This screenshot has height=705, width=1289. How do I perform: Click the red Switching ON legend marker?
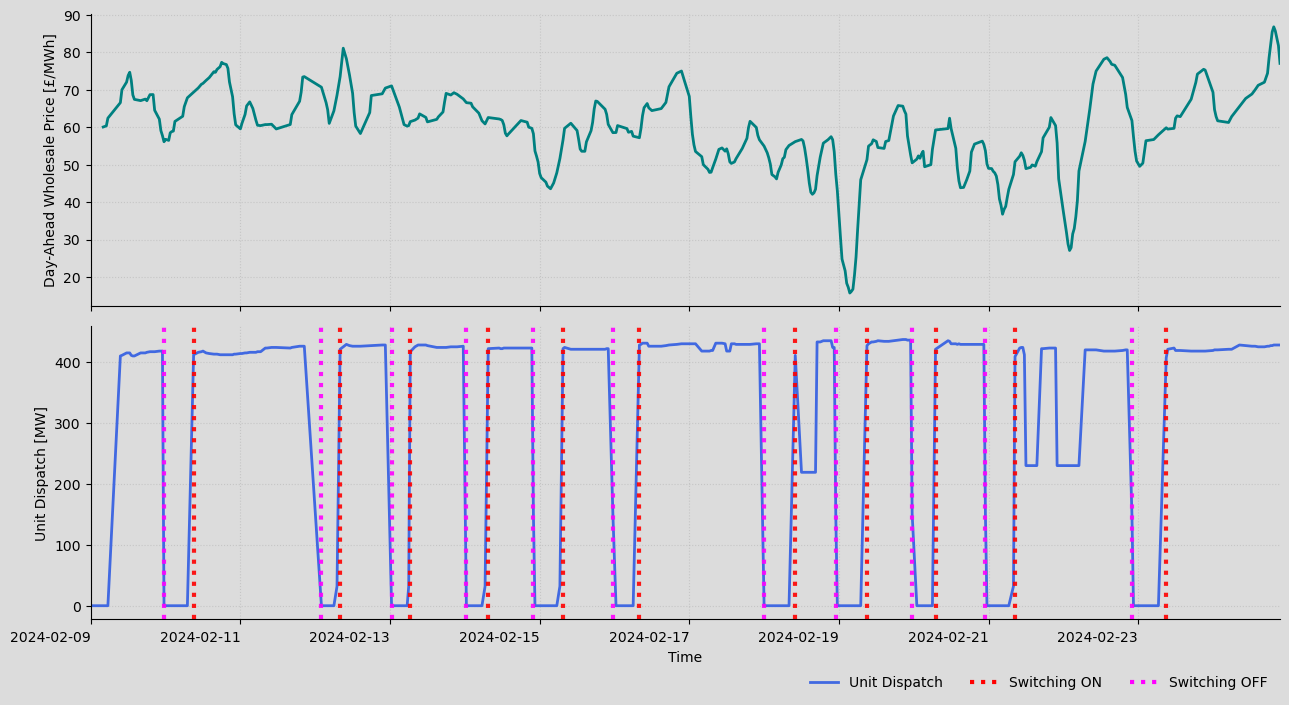pyautogui.click(x=983, y=682)
